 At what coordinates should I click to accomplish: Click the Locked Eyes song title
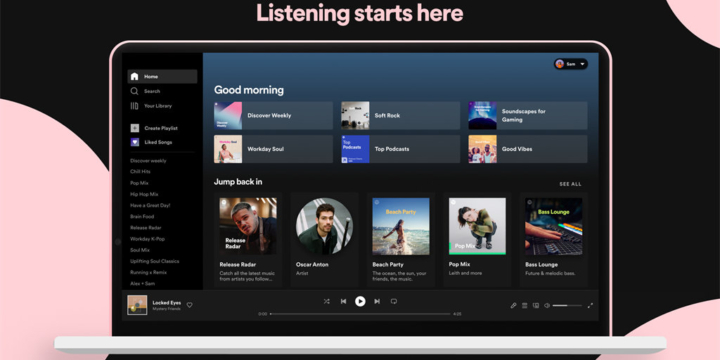tap(167, 303)
